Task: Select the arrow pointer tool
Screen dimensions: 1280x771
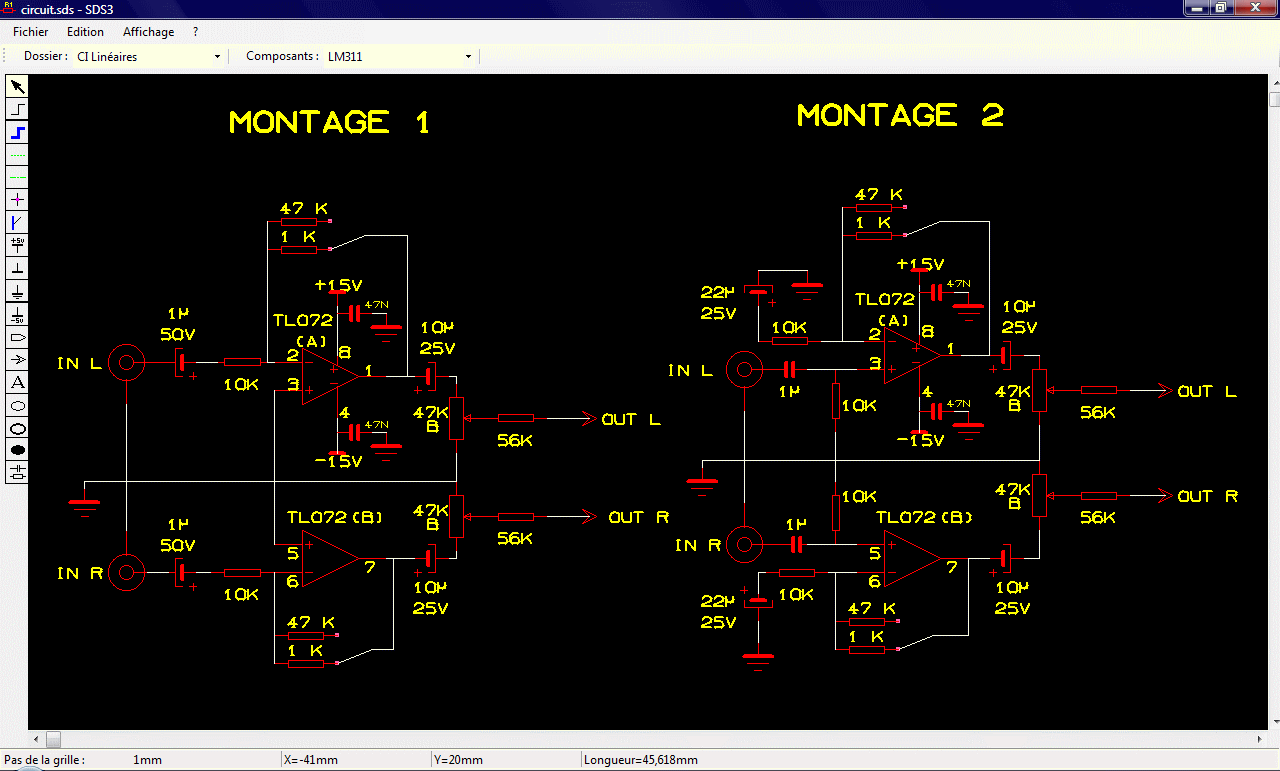Action: tap(17, 86)
